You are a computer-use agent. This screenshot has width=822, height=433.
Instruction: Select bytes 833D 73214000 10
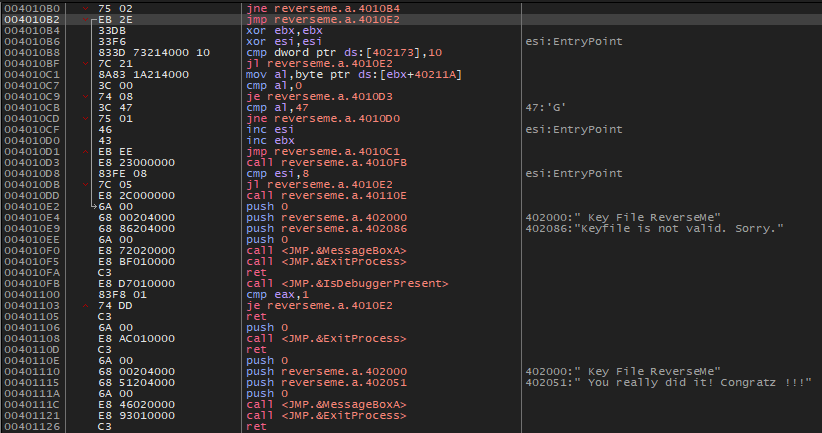[154, 52]
